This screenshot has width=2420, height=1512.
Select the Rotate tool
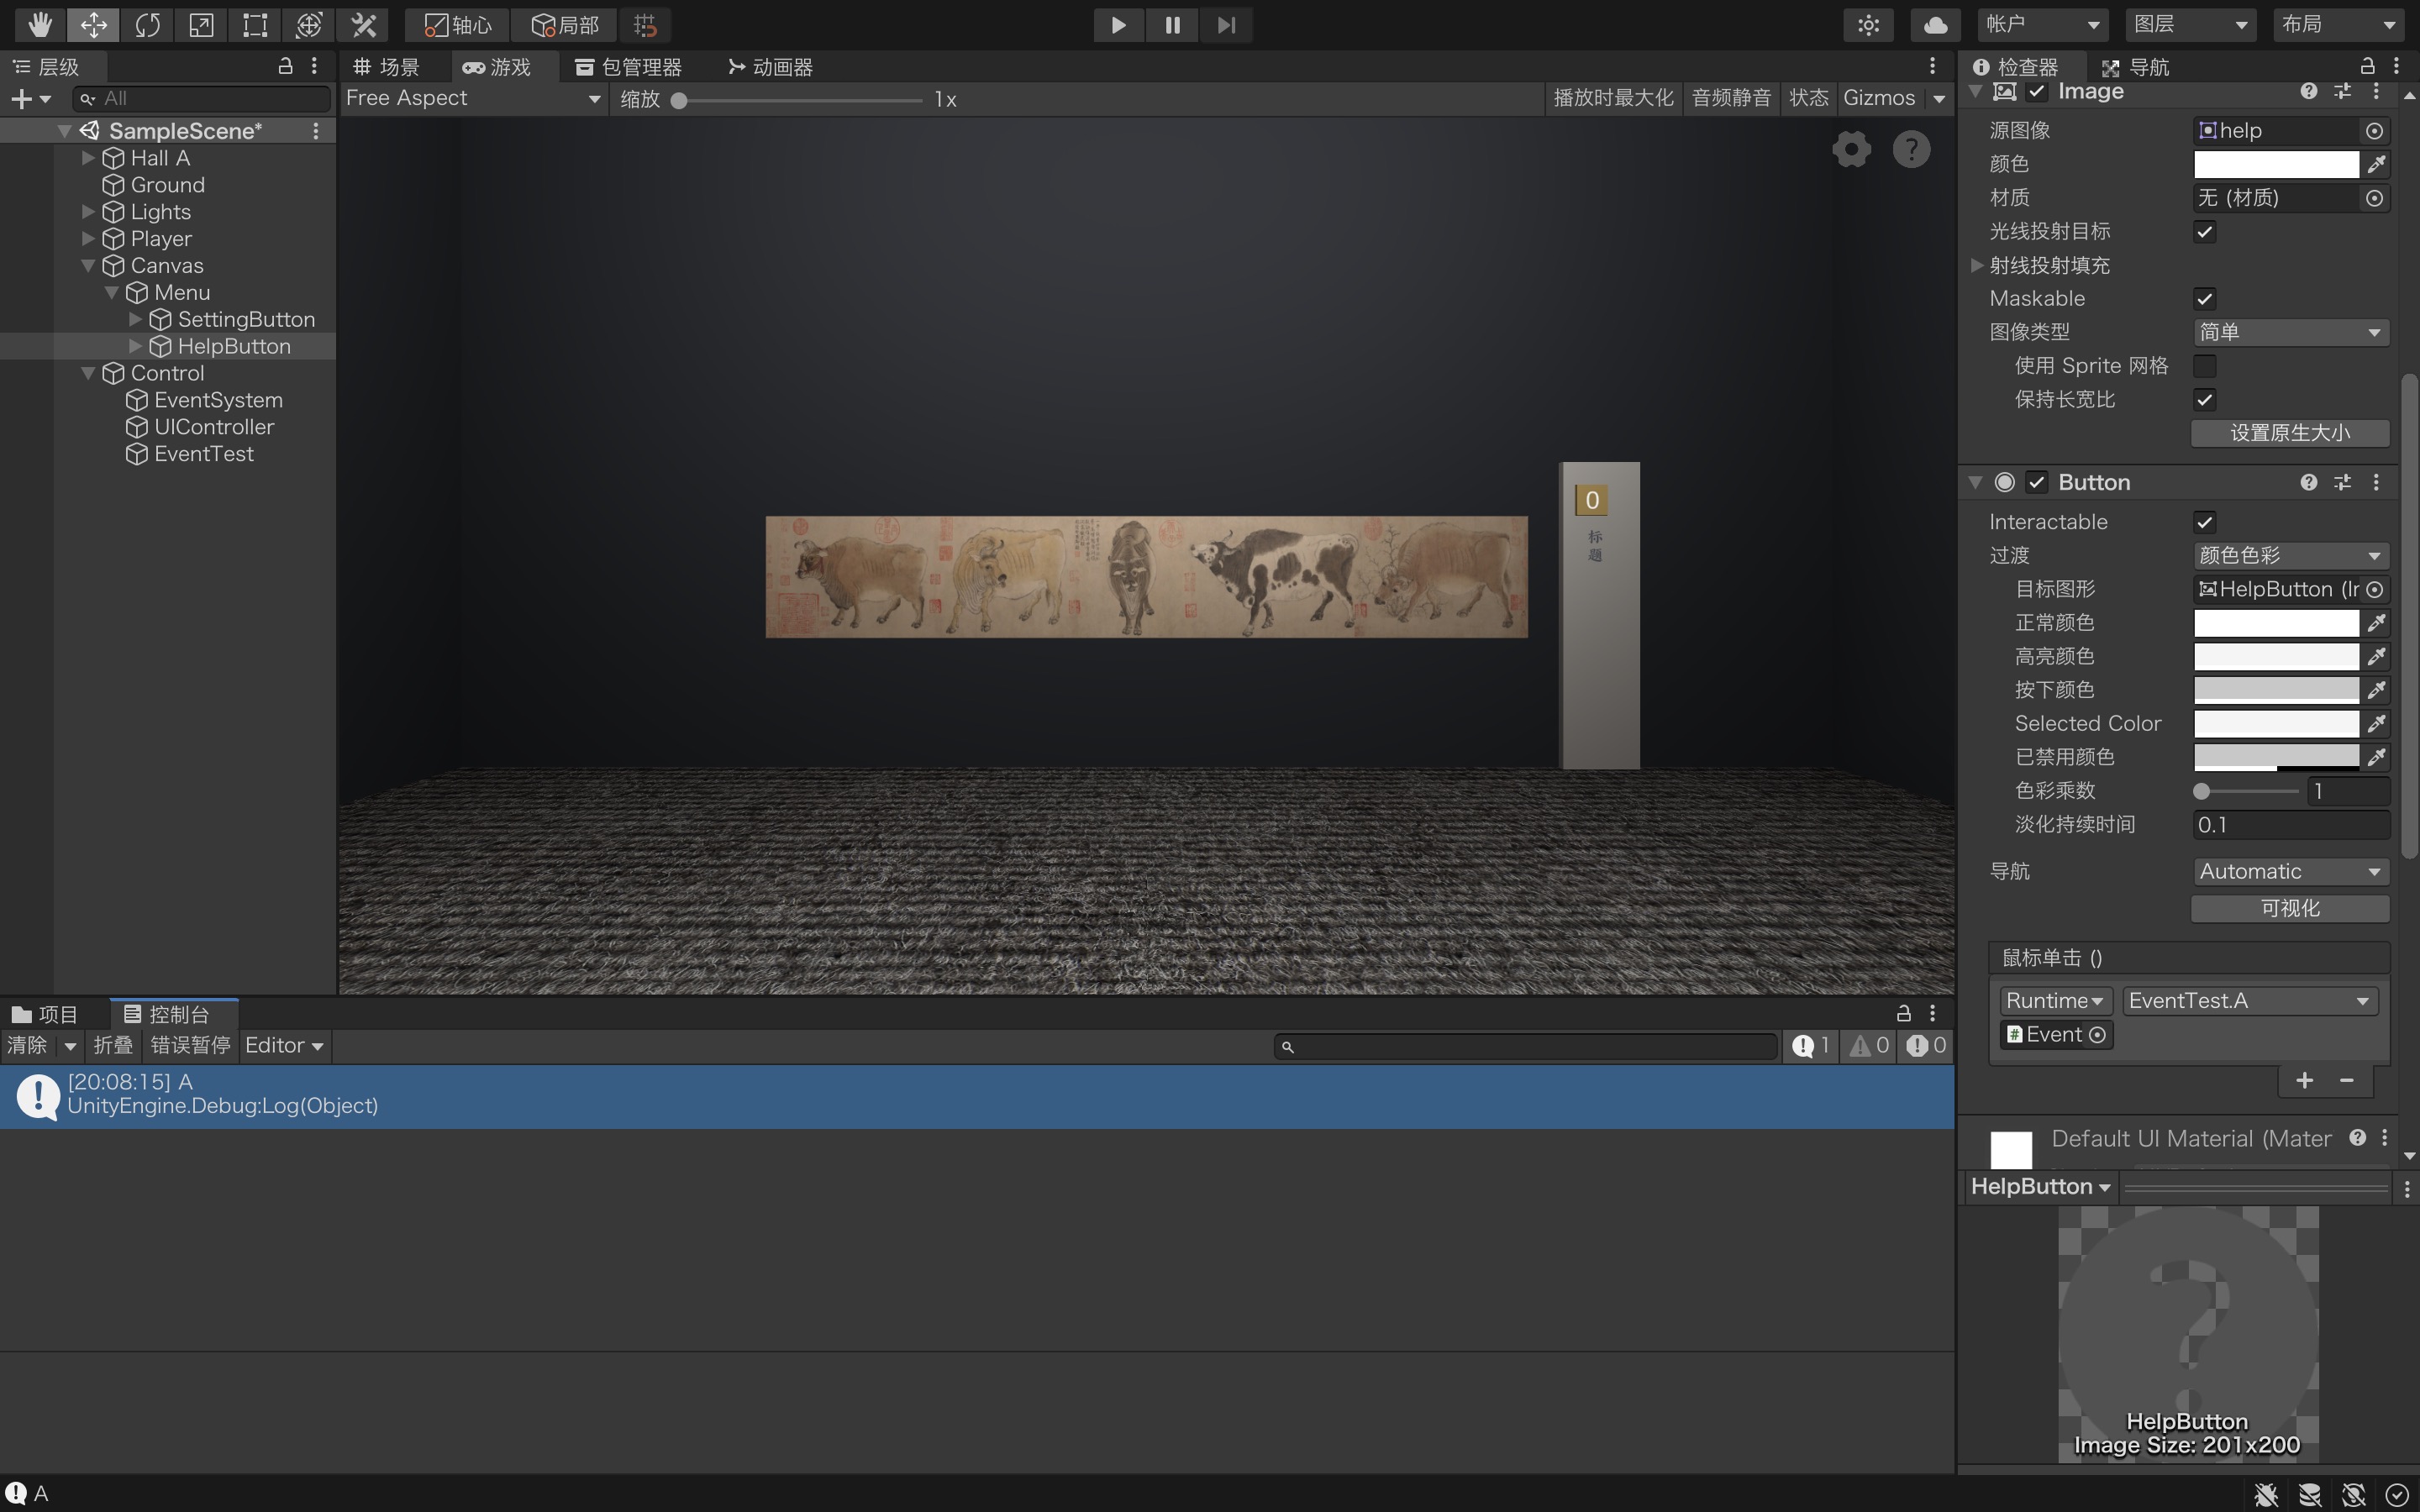pos(147,24)
